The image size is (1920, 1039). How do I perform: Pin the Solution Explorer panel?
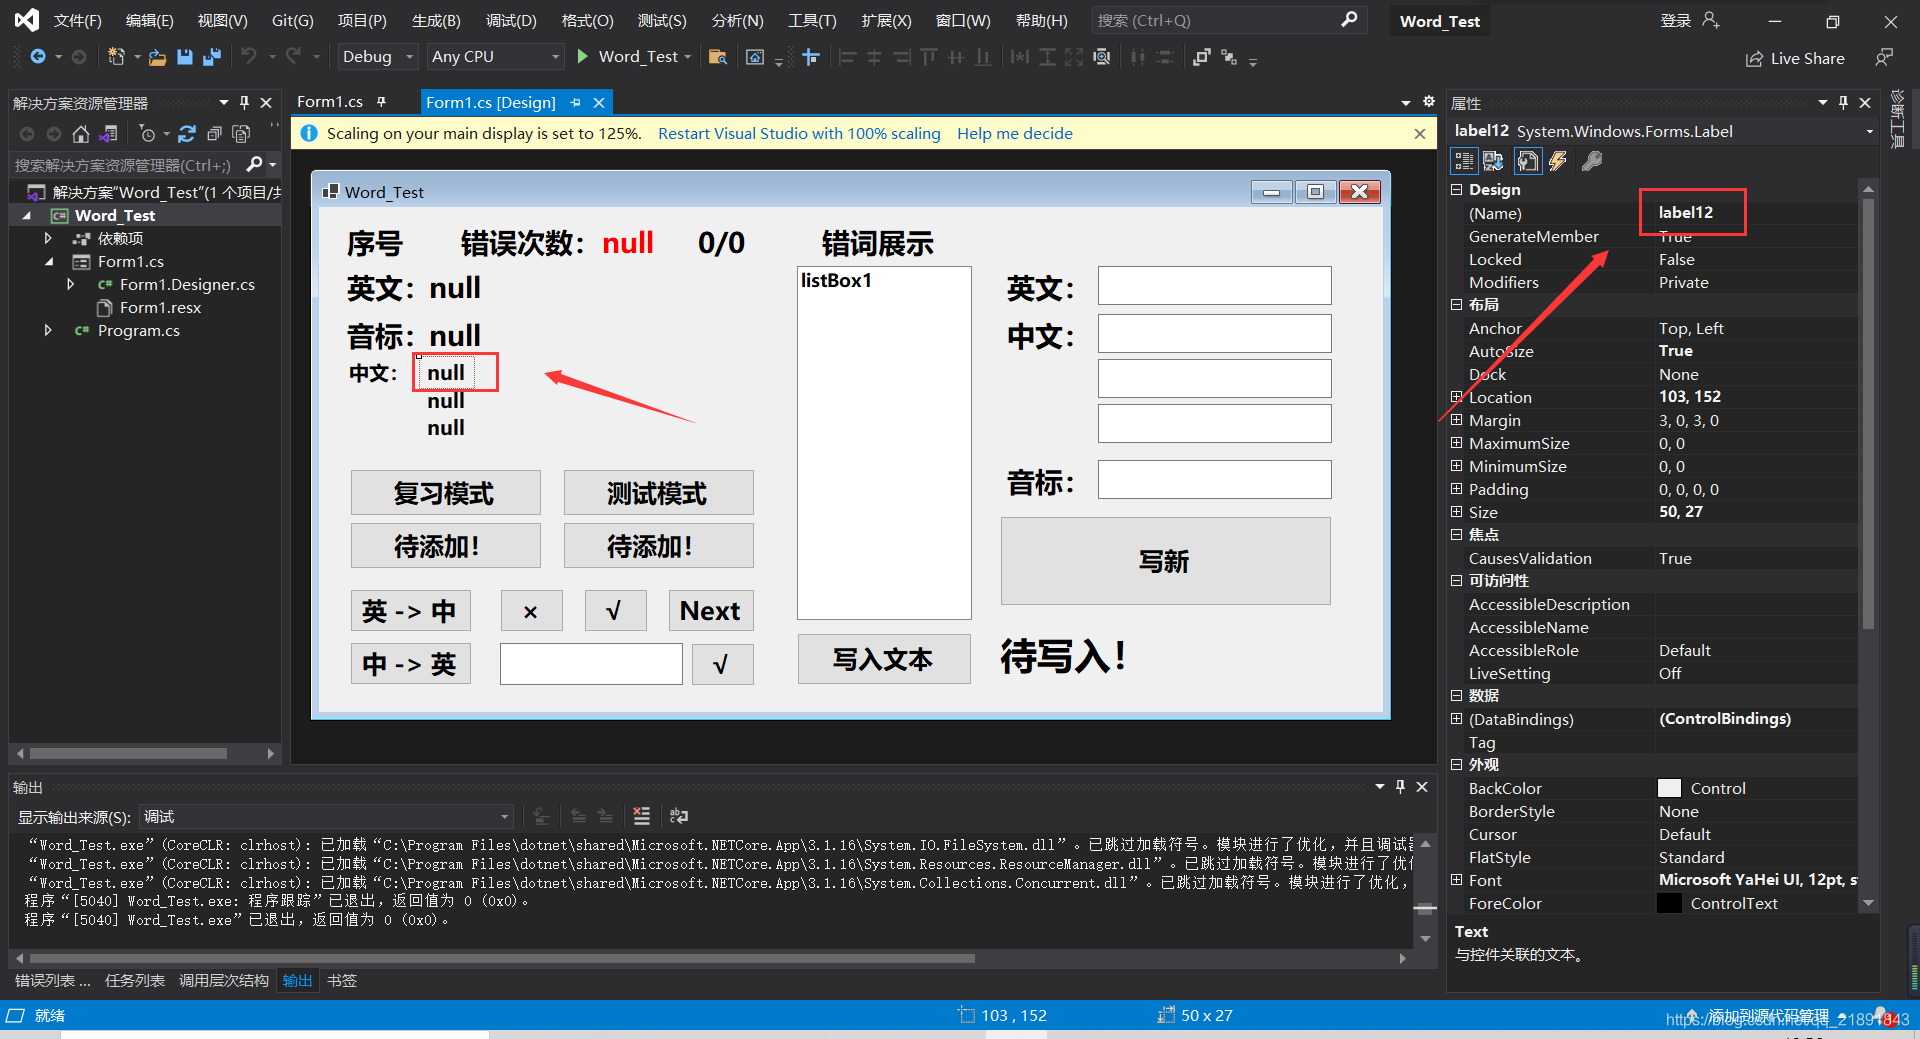click(x=244, y=102)
